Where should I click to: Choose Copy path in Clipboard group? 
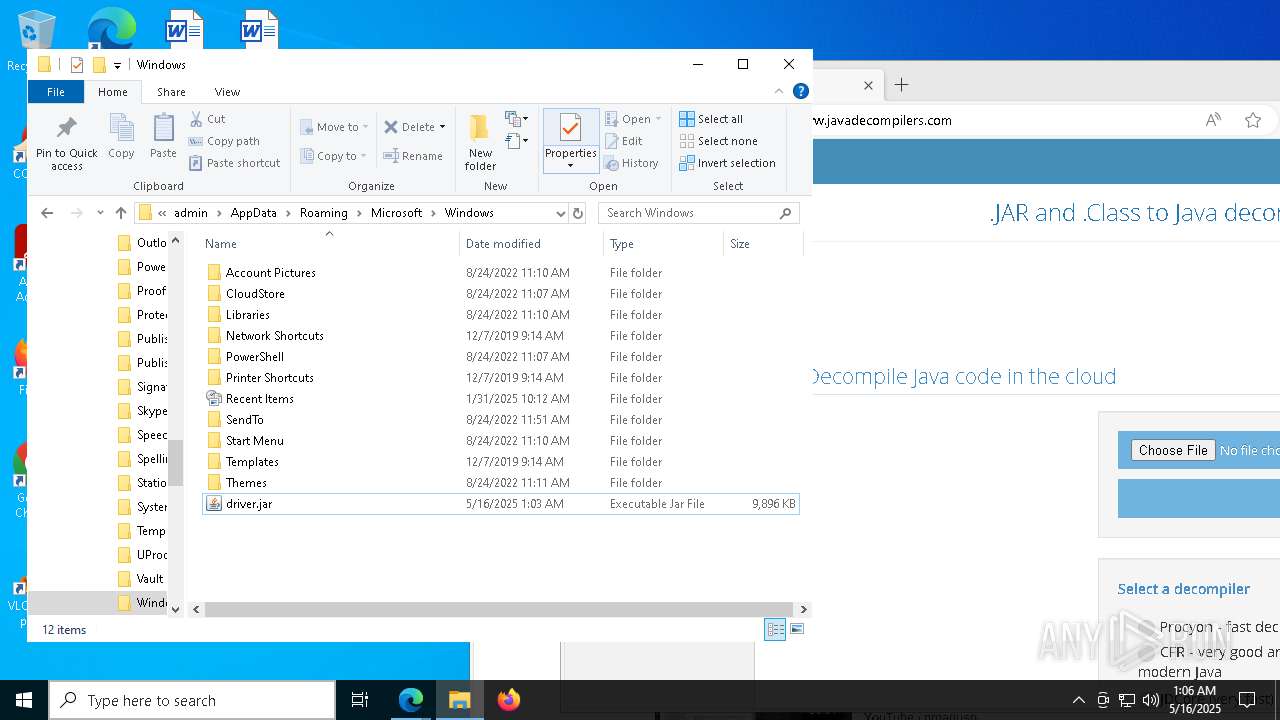pos(225,141)
